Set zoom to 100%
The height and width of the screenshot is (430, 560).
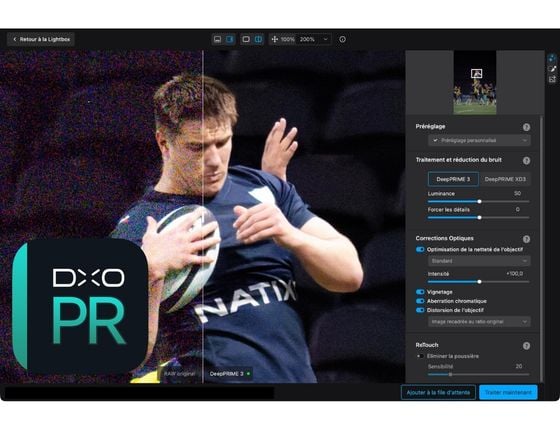pos(288,39)
